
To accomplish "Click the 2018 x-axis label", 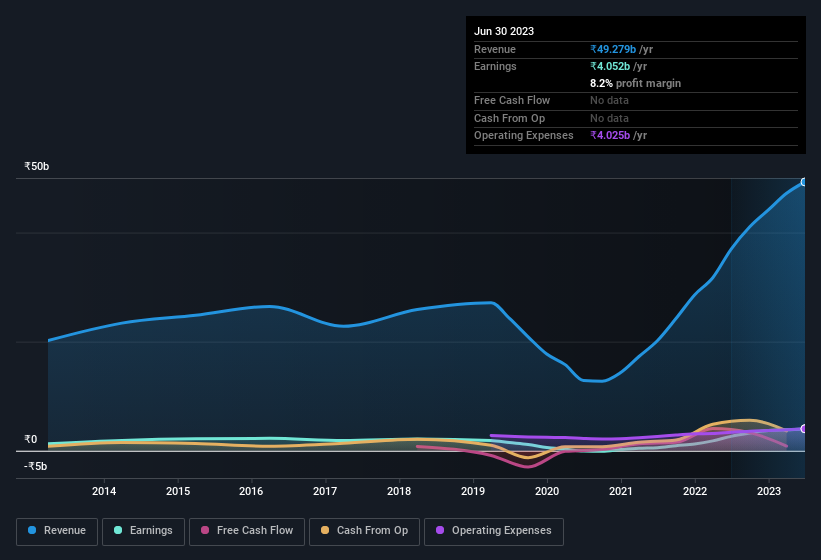I will 399,491.
